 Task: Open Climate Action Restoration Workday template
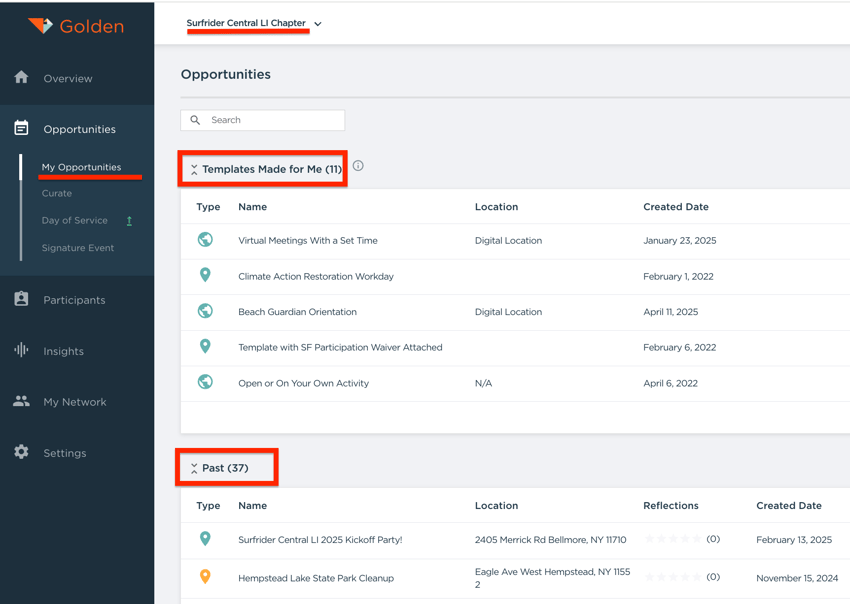point(316,276)
